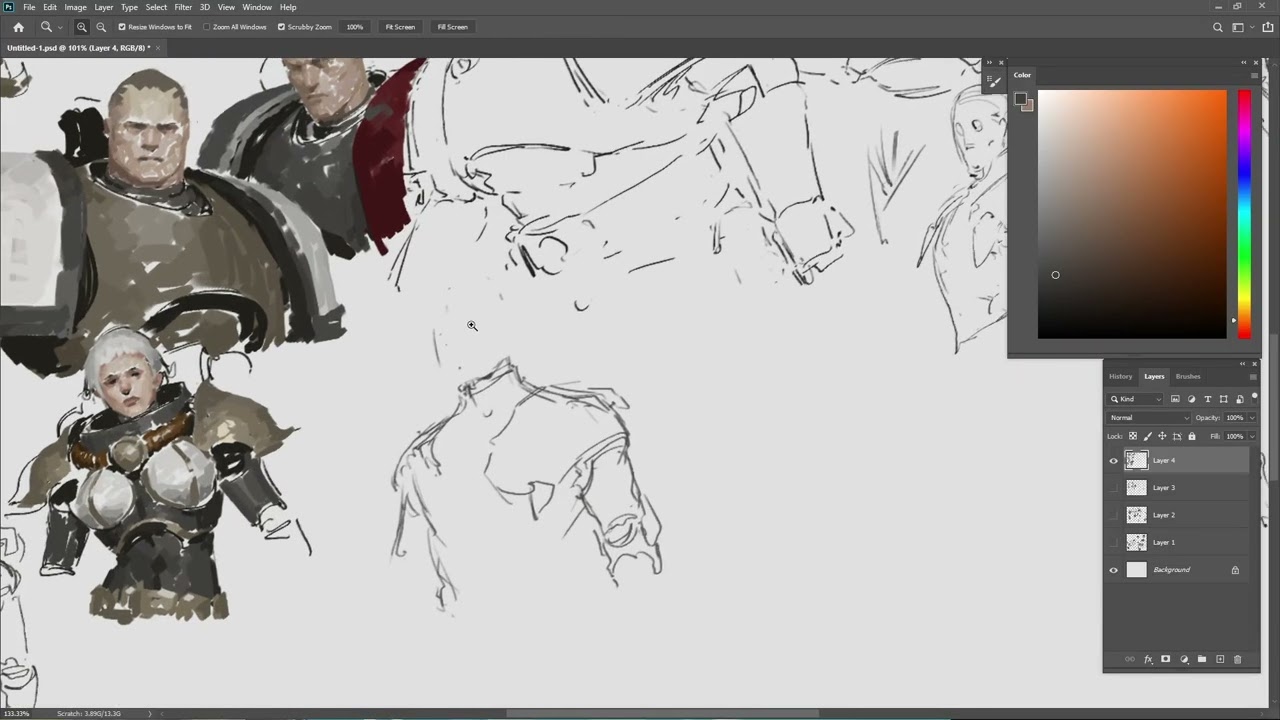This screenshot has height=720, width=1280.
Task: Open the Filter menu
Action: 183,7
